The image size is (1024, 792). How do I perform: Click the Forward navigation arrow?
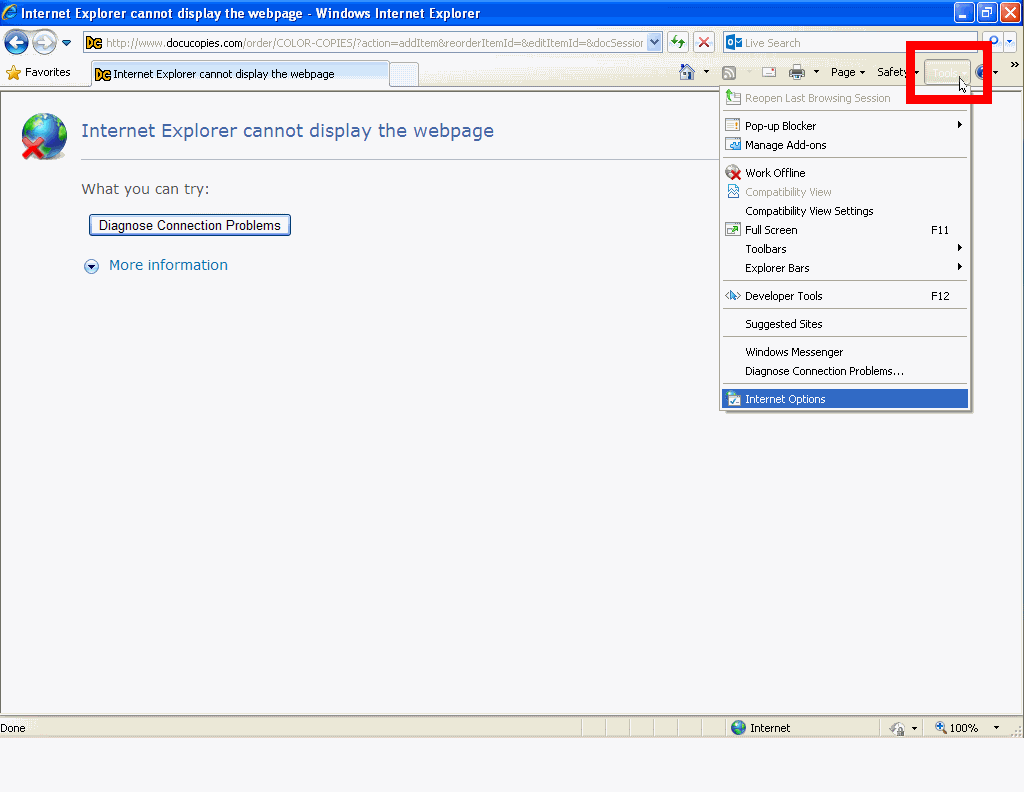[x=44, y=43]
